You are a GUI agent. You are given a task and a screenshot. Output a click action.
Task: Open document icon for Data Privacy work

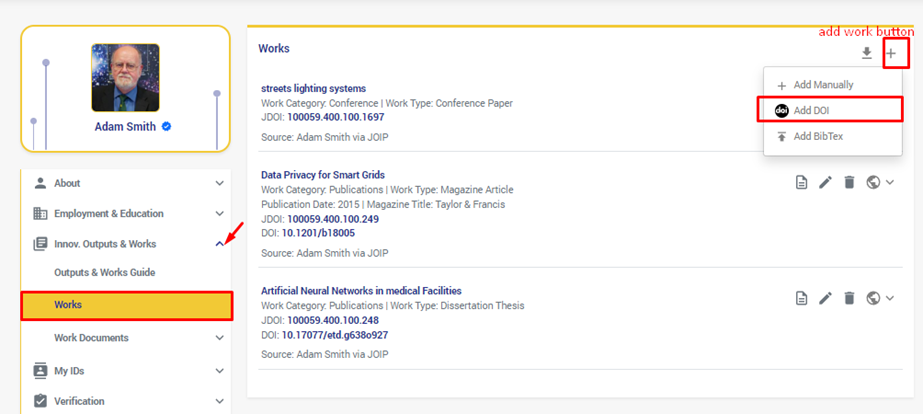[801, 182]
